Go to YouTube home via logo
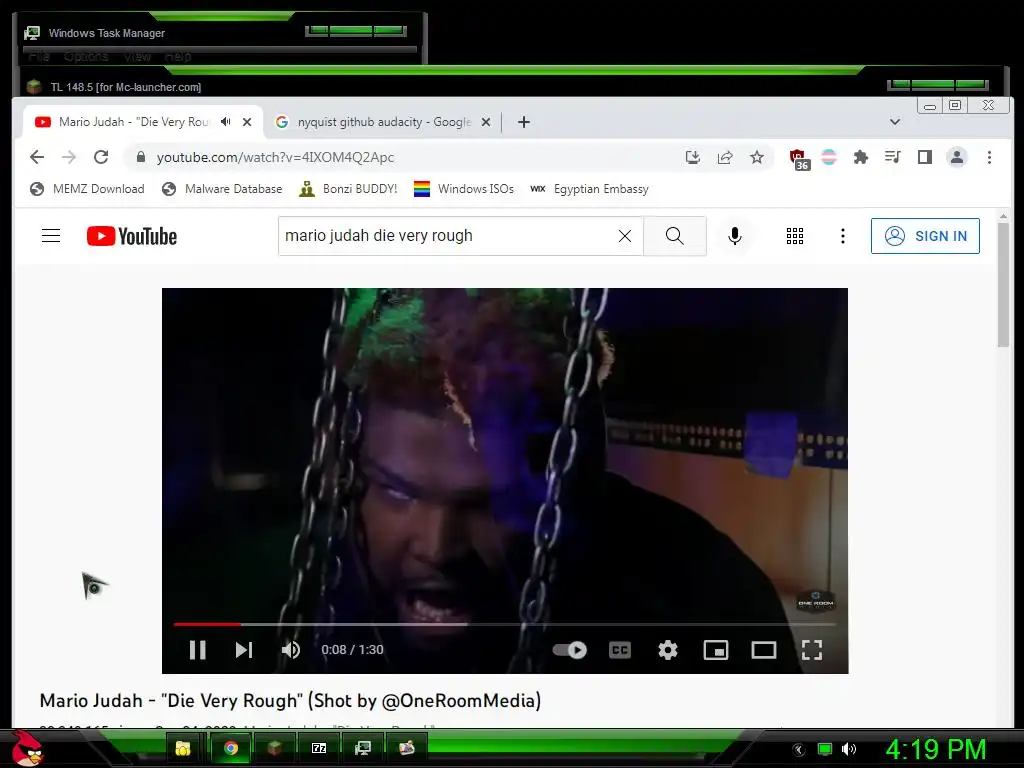Image resolution: width=1024 pixels, height=768 pixels. tap(131, 236)
